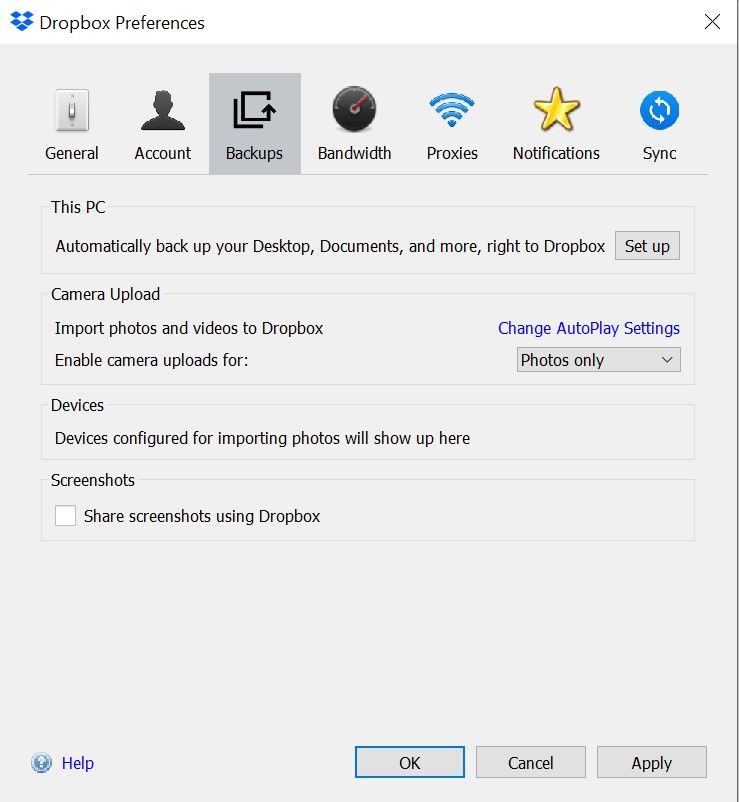Expand the Photos only dropdown
The image size is (739, 802).
(x=598, y=360)
